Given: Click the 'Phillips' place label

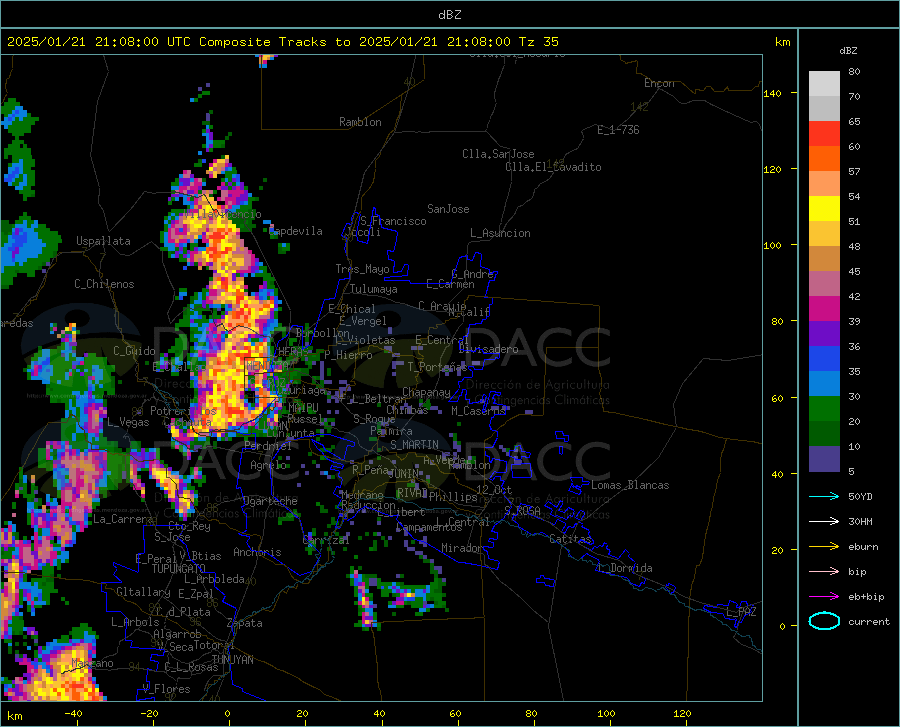Looking at the screenshot, I should (x=453, y=496).
